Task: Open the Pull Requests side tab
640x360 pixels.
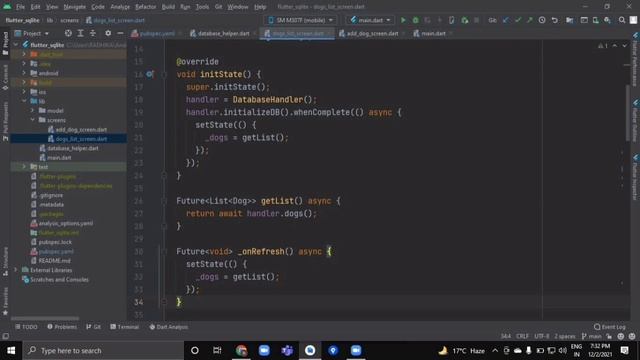Action: click(5, 121)
